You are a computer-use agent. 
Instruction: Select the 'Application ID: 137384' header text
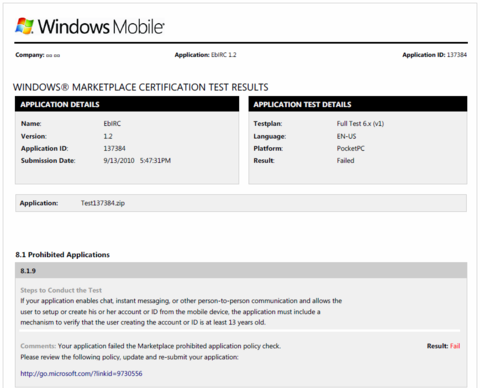click(434, 55)
